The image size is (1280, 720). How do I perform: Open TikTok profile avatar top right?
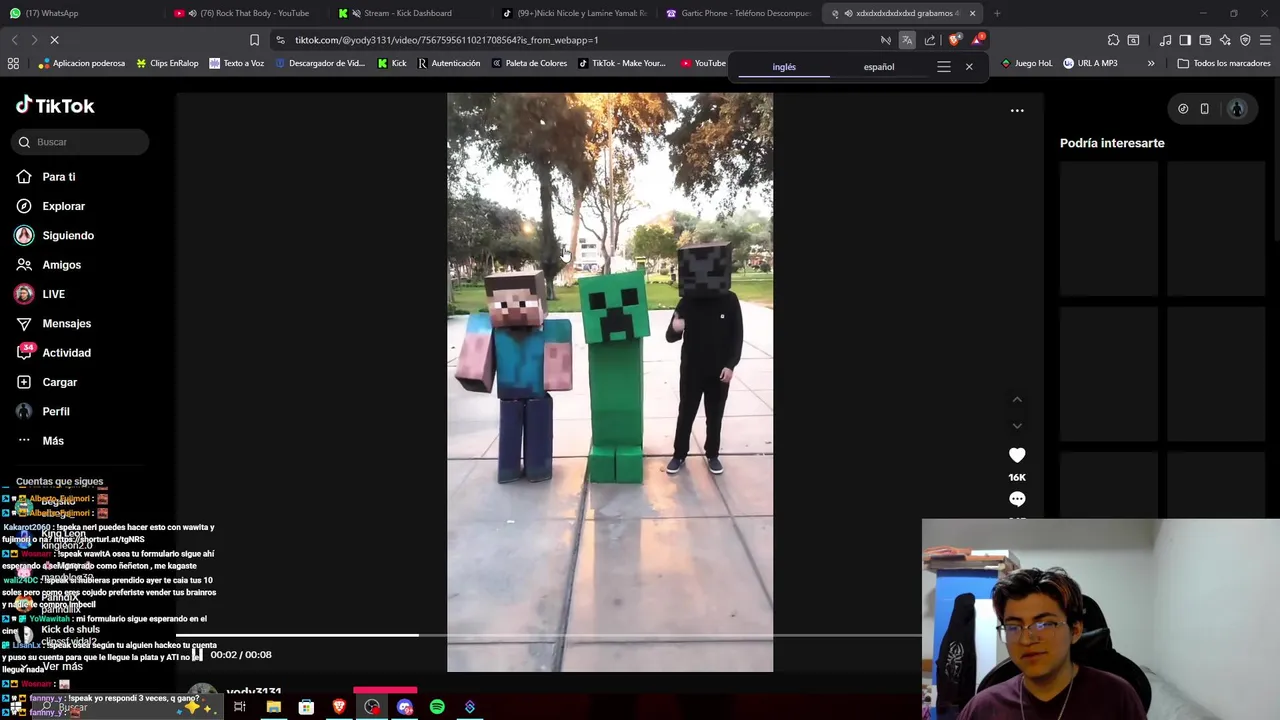pos(1237,109)
